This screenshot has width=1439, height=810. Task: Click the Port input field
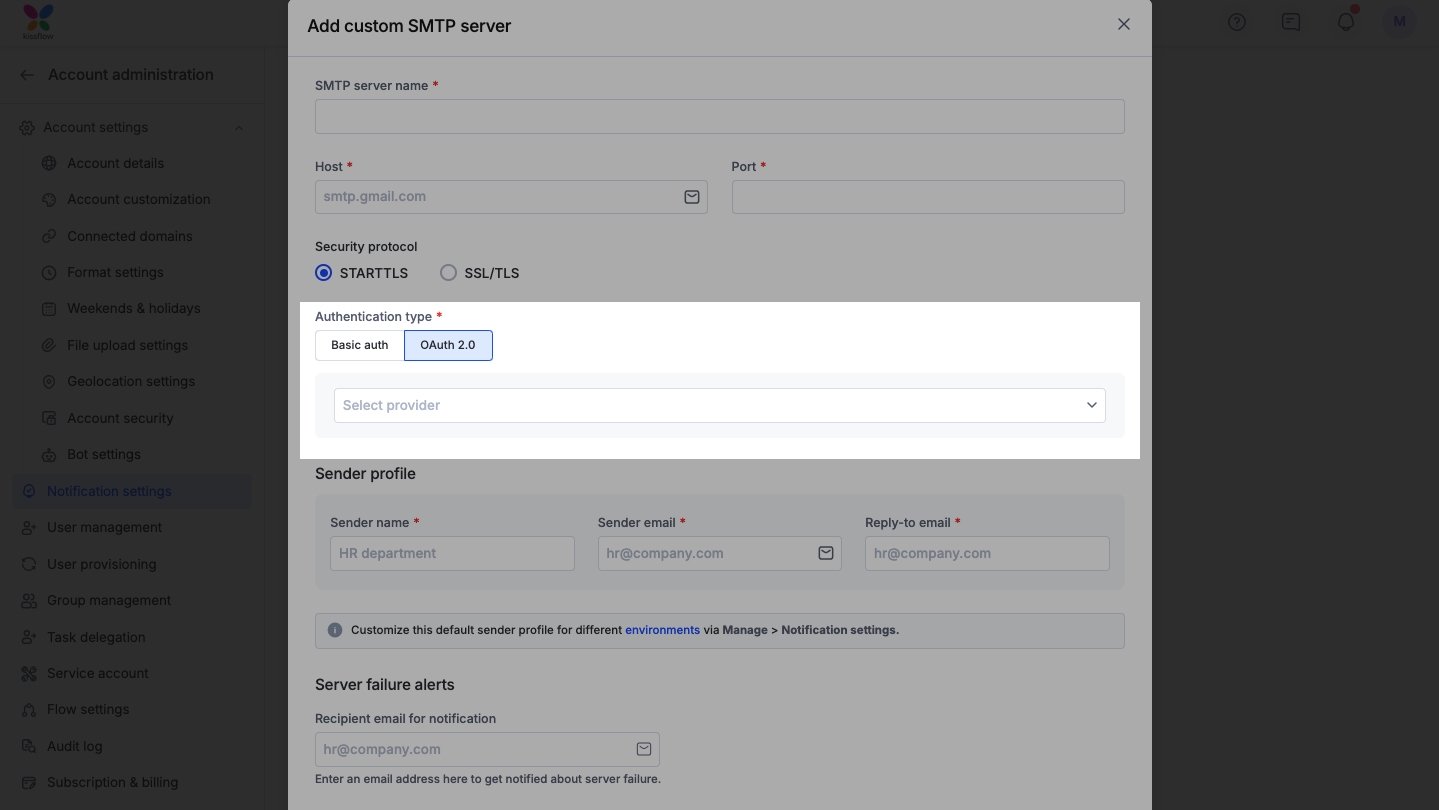tap(928, 197)
